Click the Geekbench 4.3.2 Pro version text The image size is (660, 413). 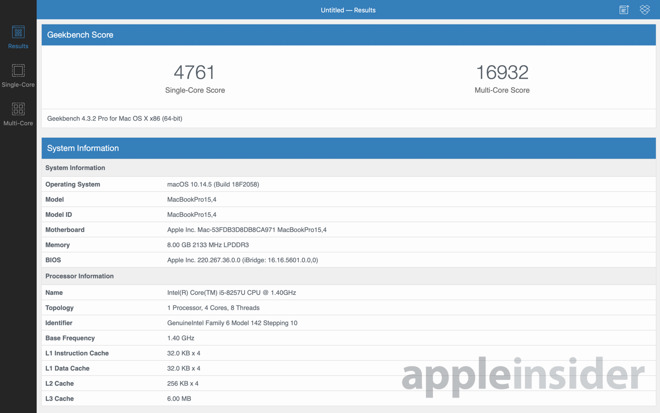coord(114,118)
